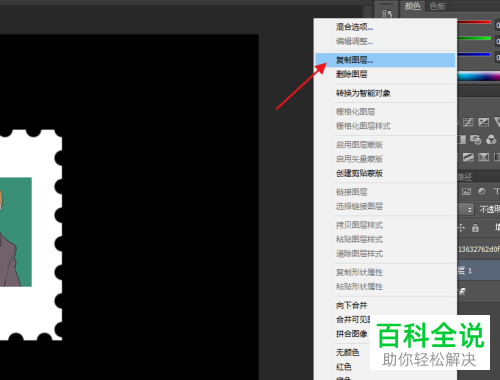
Task: Click the effects row under layer 1
Action: (x=479, y=292)
